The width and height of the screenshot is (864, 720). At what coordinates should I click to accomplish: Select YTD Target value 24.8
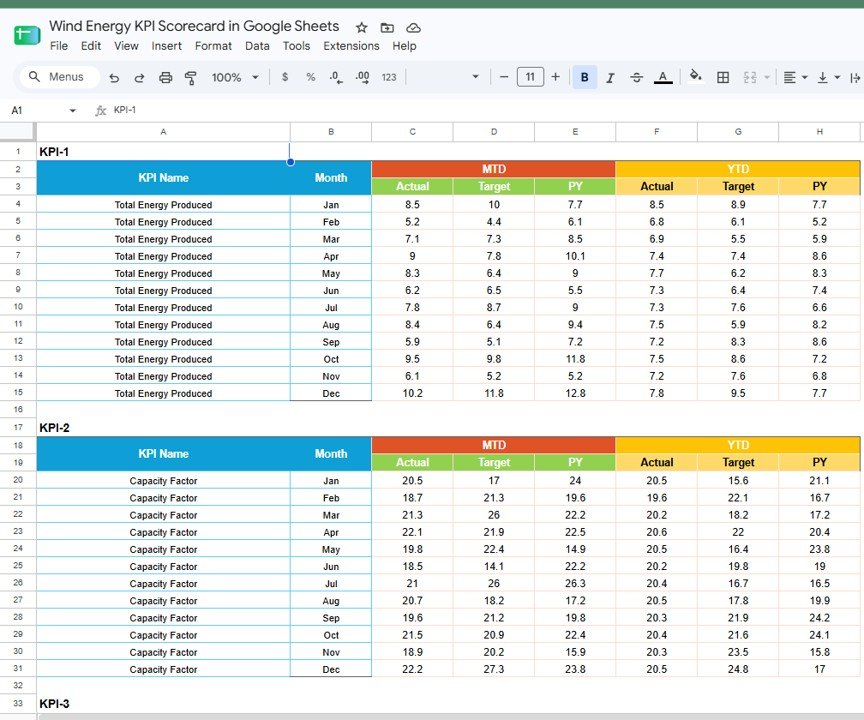click(738, 669)
